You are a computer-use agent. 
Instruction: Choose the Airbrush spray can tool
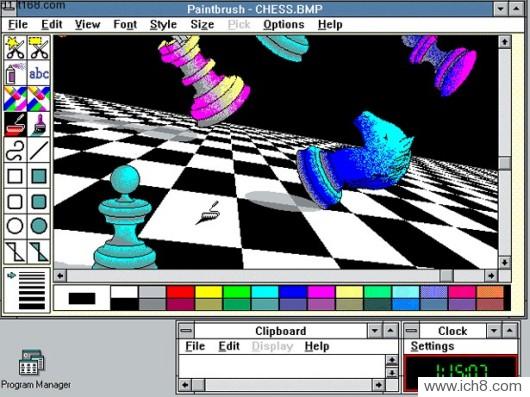pyautogui.click(x=15, y=73)
